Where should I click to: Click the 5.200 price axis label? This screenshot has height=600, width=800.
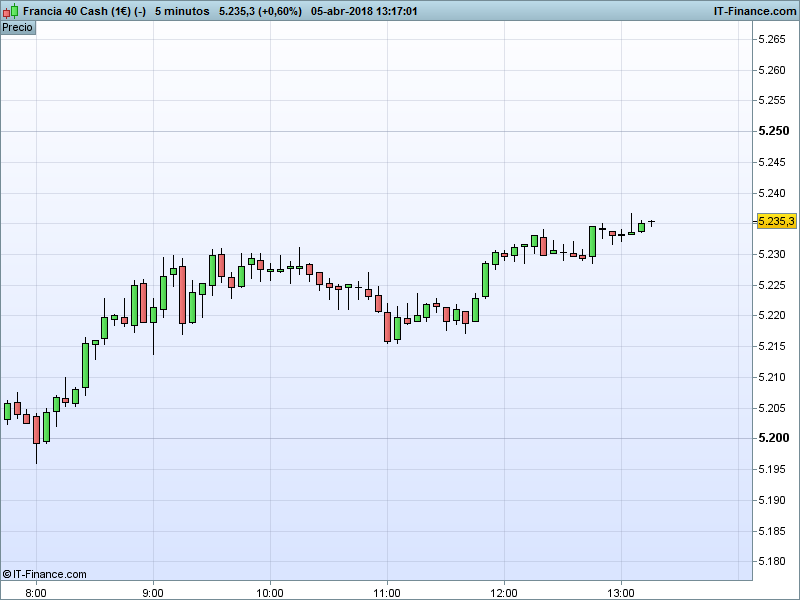pyautogui.click(x=773, y=438)
